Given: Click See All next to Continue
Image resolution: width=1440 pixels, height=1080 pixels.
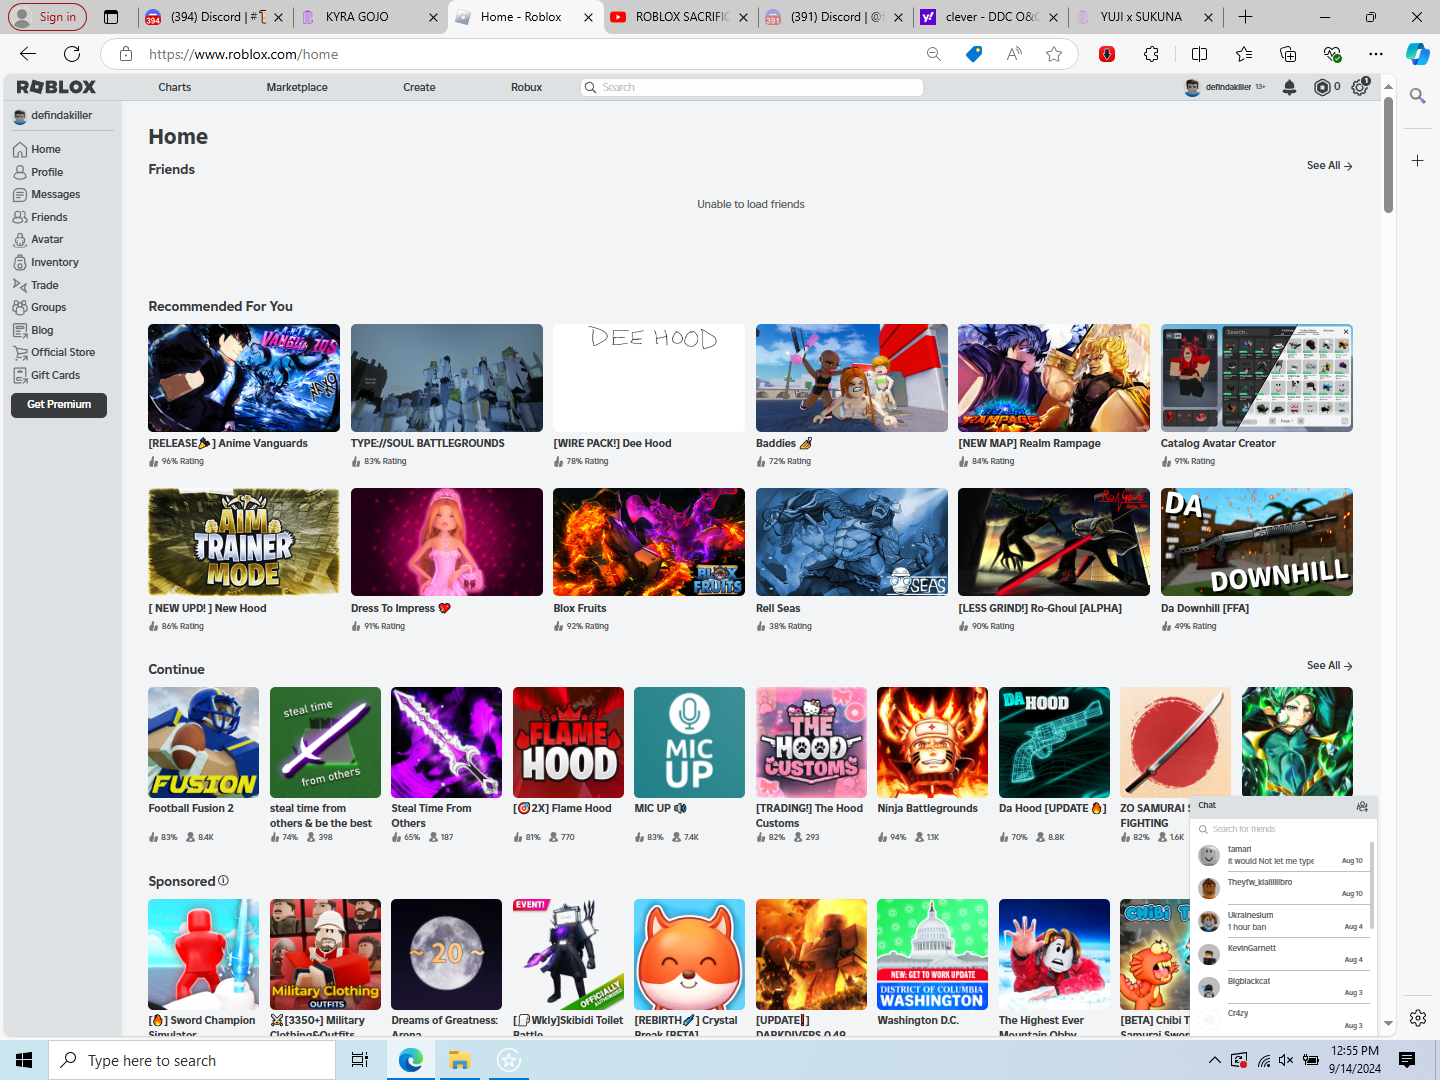Looking at the screenshot, I should (x=1329, y=666).
